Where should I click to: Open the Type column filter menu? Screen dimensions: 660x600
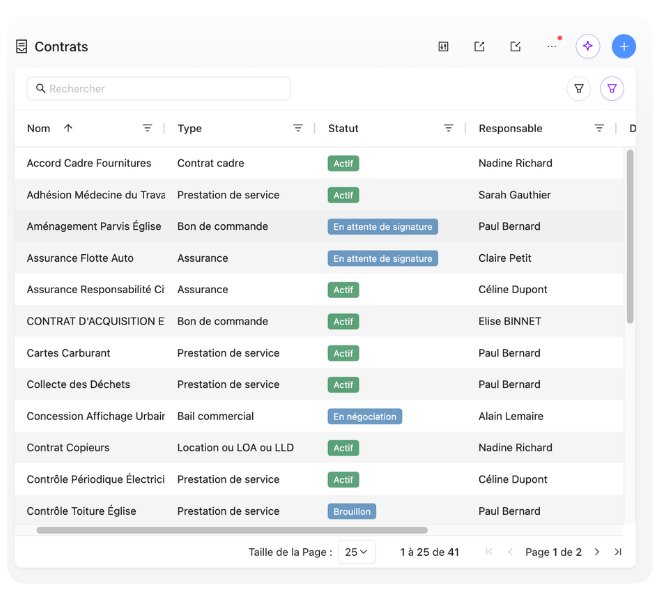point(298,128)
